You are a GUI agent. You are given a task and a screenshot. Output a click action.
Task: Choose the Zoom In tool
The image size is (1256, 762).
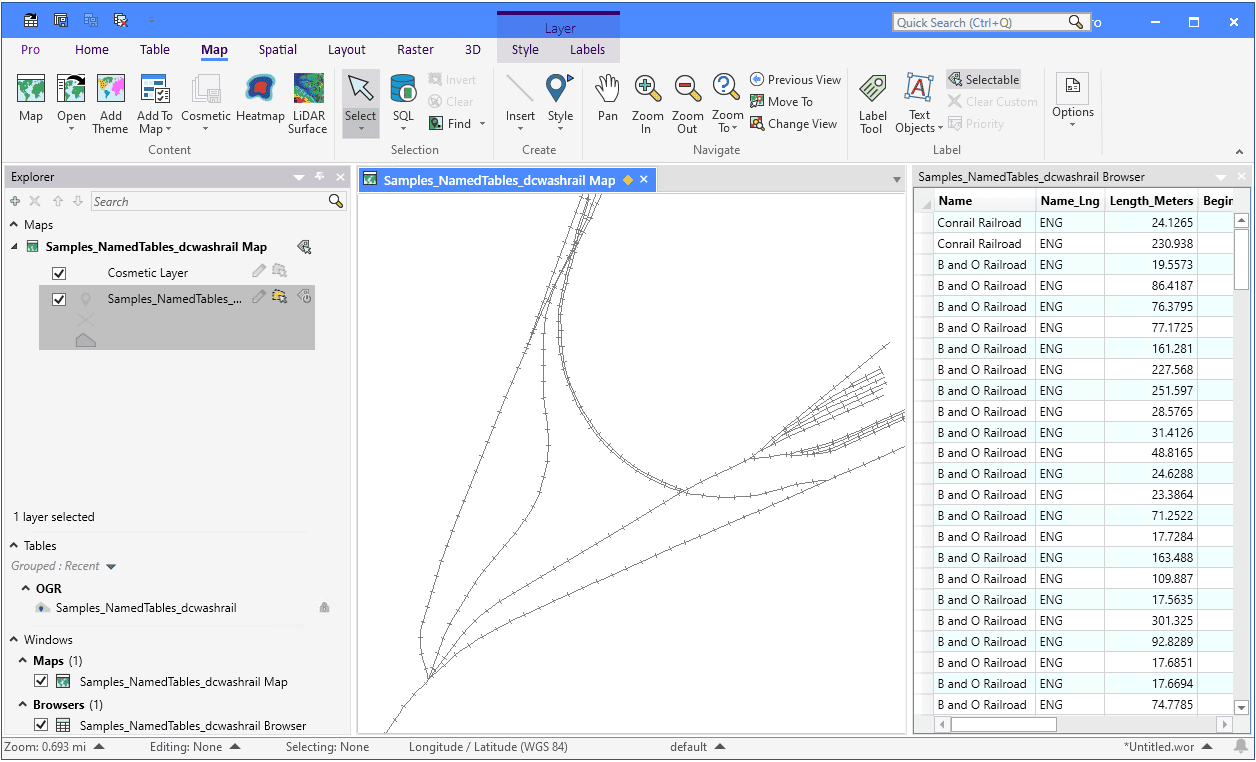(x=647, y=104)
